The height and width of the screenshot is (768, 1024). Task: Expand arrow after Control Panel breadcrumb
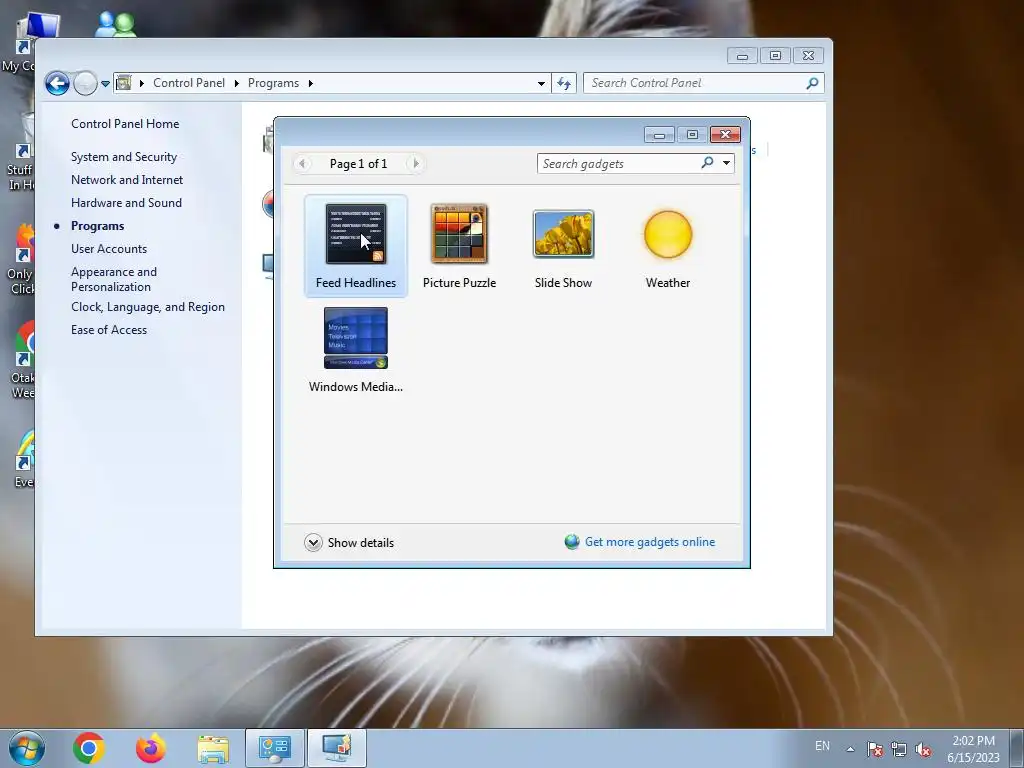point(236,84)
